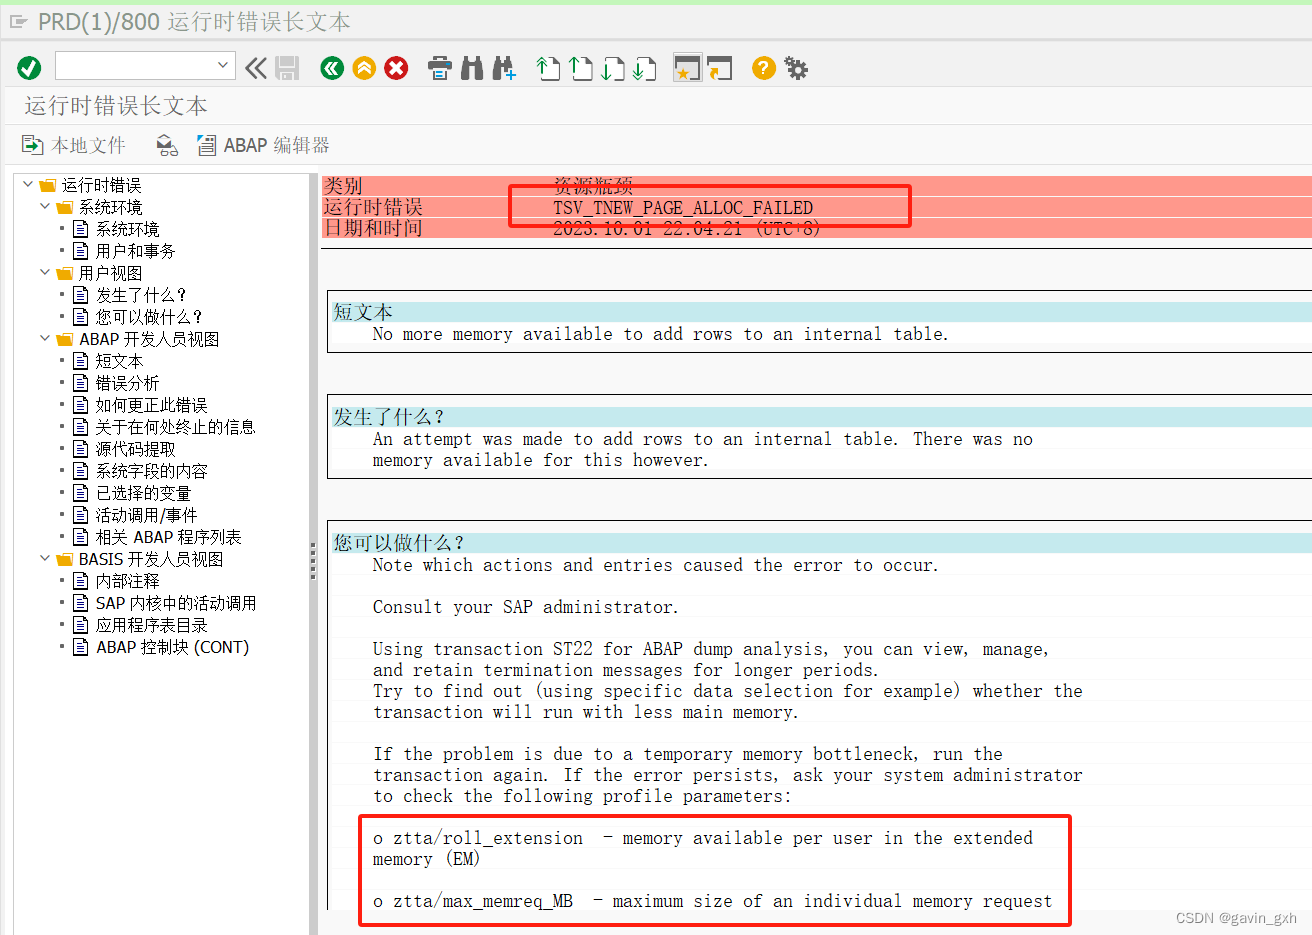Open Find with the binoculars icon
This screenshot has width=1312, height=935.
pyautogui.click(x=471, y=68)
